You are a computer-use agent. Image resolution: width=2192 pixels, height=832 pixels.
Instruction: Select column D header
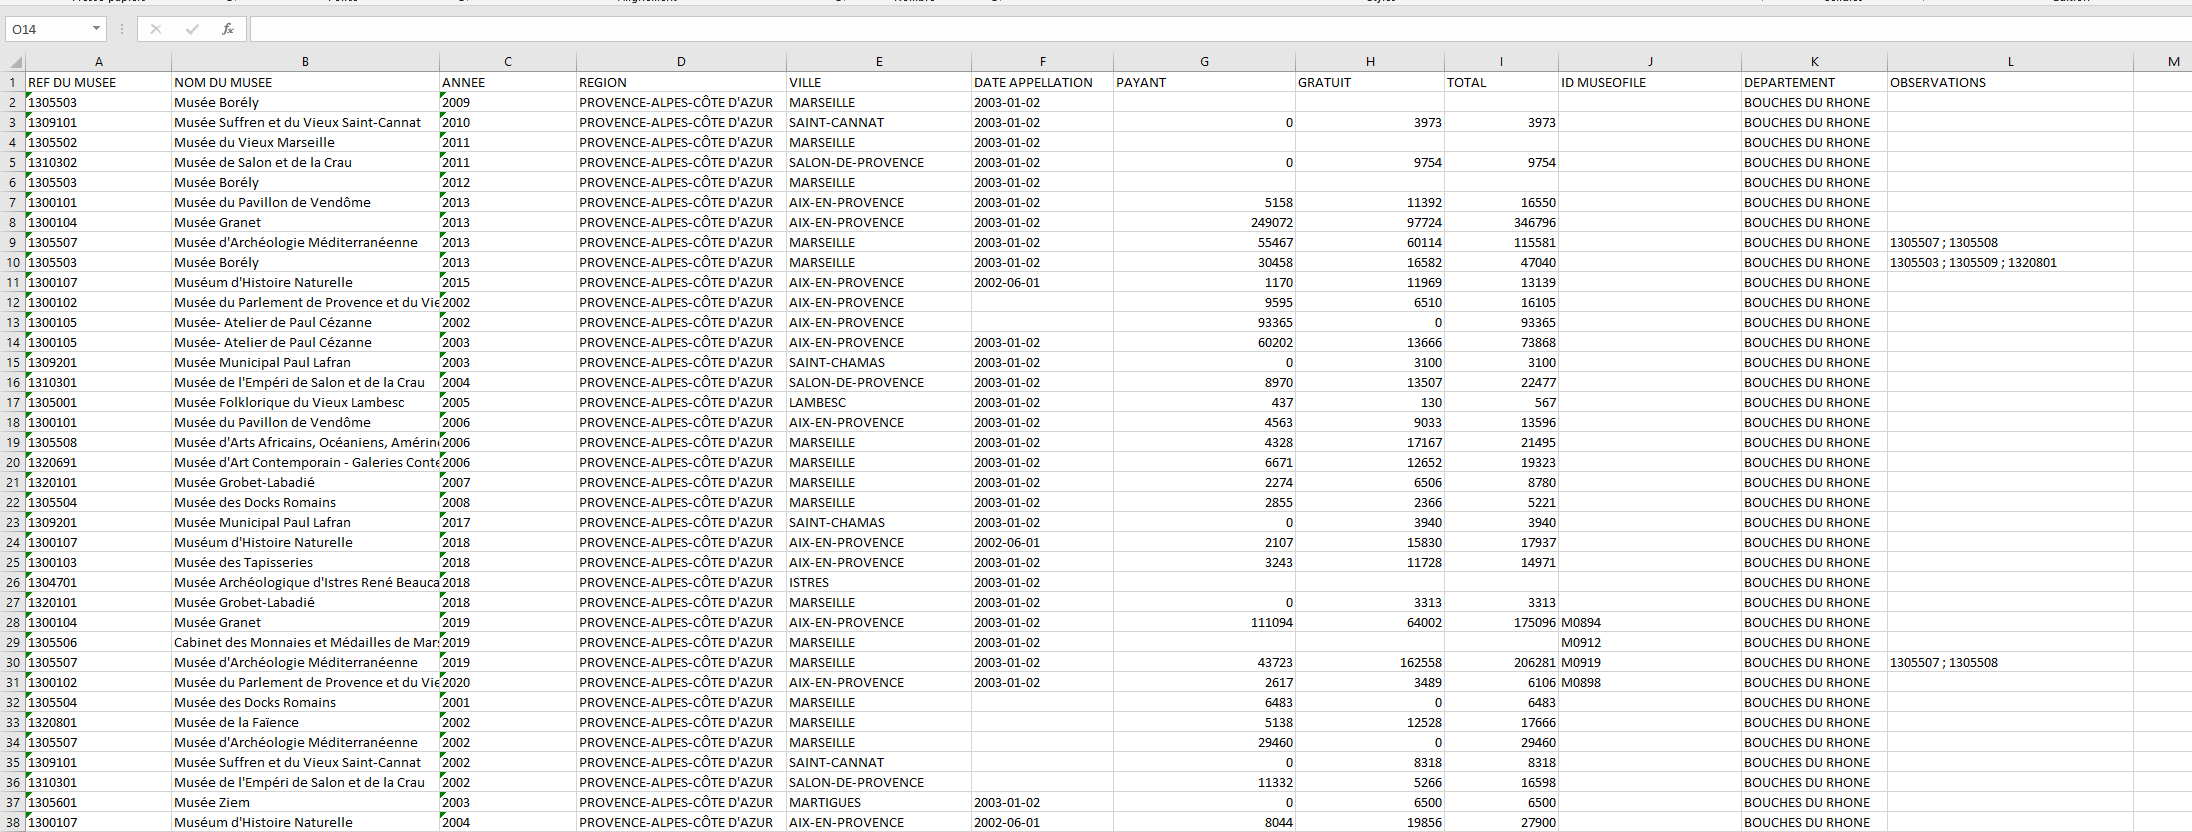(681, 61)
